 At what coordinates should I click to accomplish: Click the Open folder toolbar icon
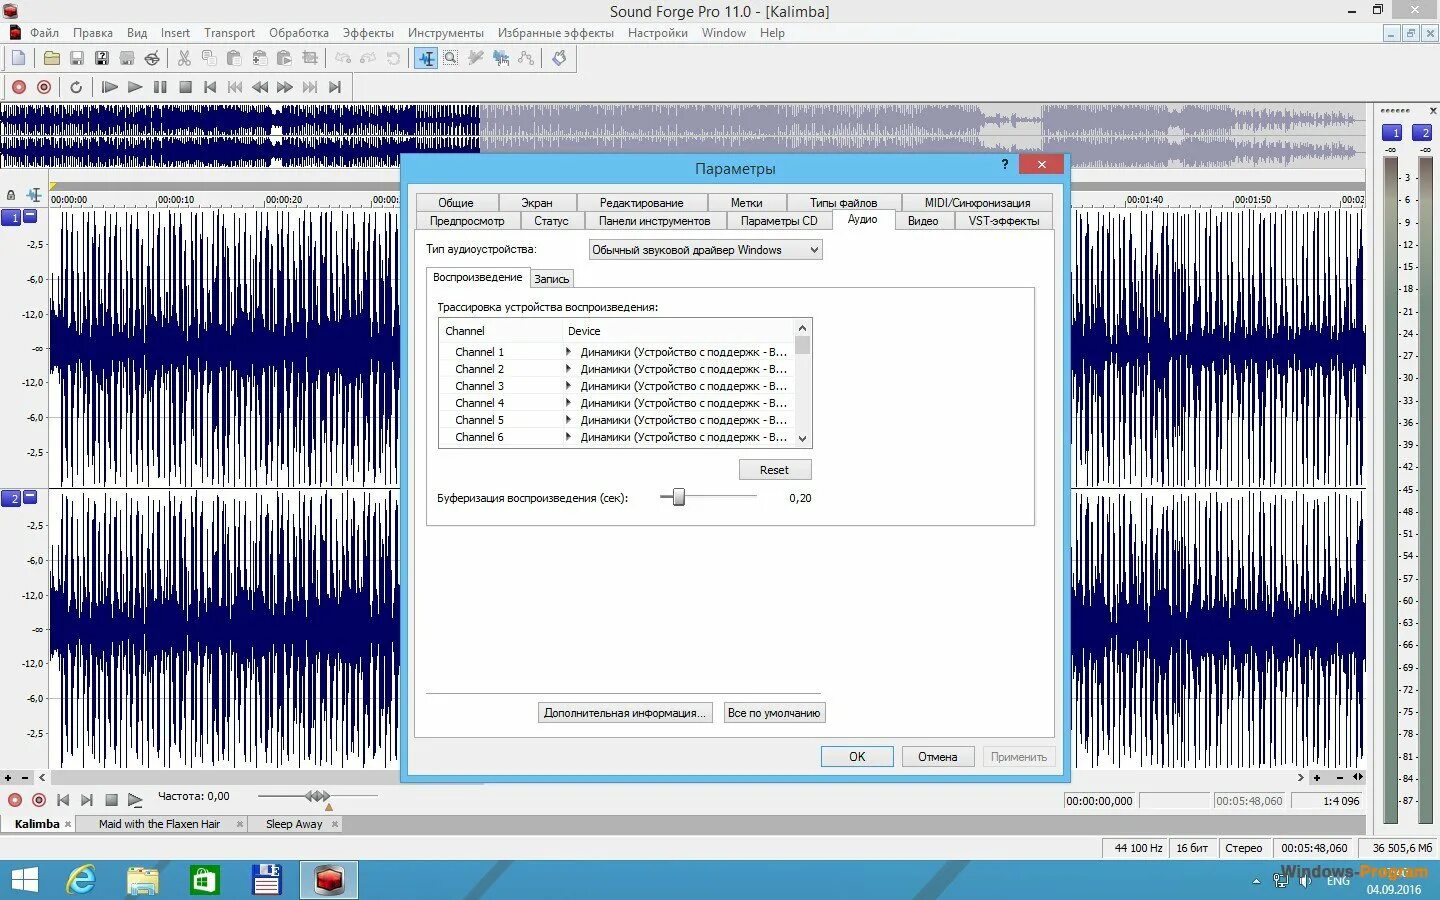51,58
